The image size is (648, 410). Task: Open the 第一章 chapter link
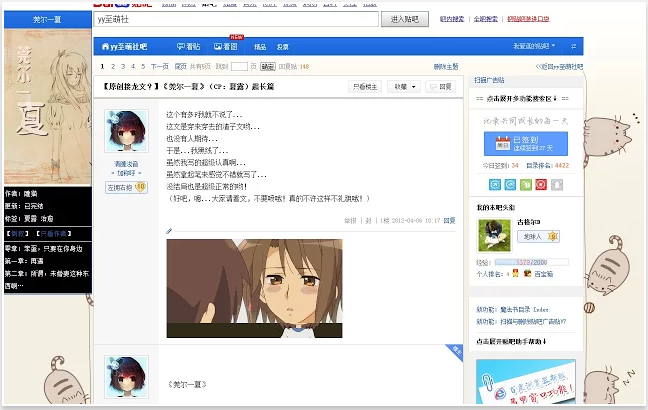click(x=24, y=261)
